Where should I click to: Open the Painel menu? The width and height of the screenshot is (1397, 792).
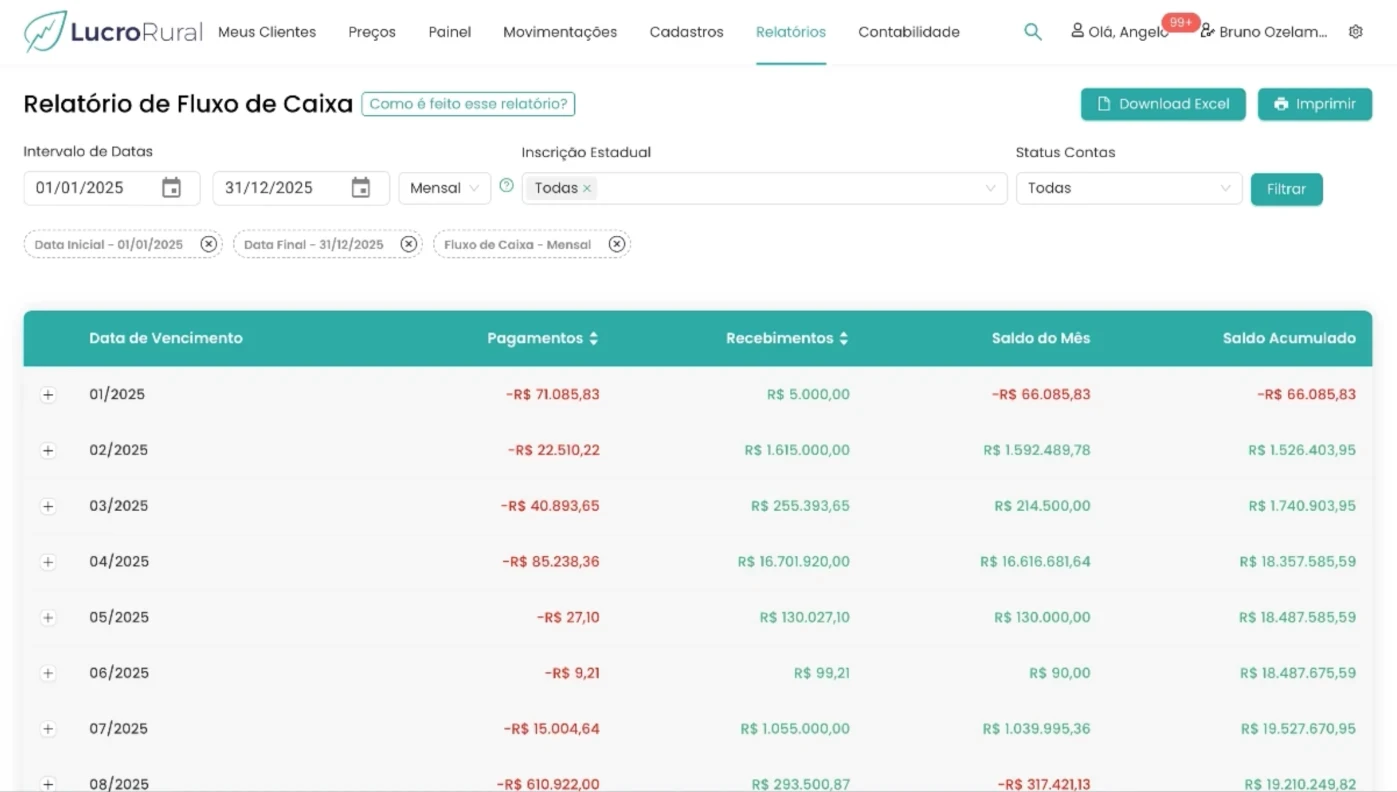pyautogui.click(x=450, y=32)
